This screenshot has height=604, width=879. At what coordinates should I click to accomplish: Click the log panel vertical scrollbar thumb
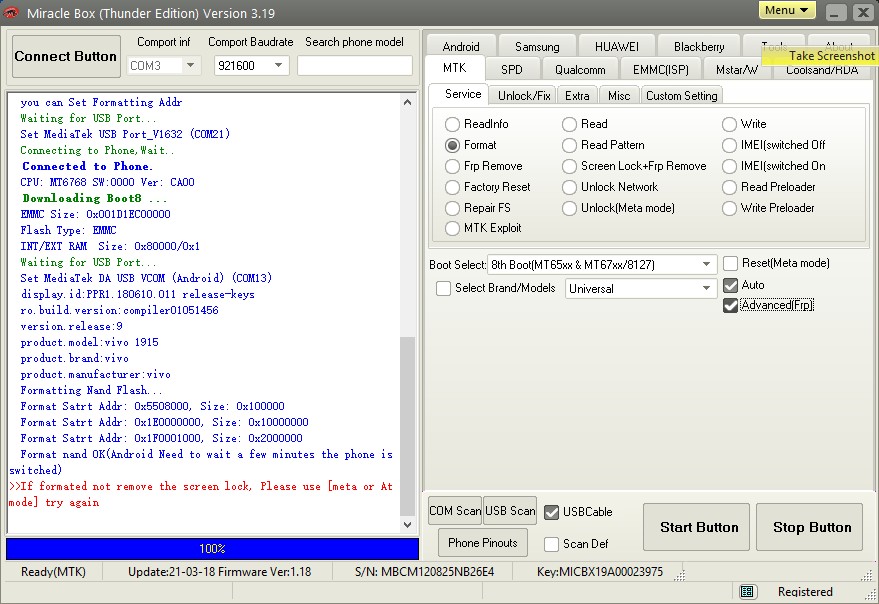408,426
